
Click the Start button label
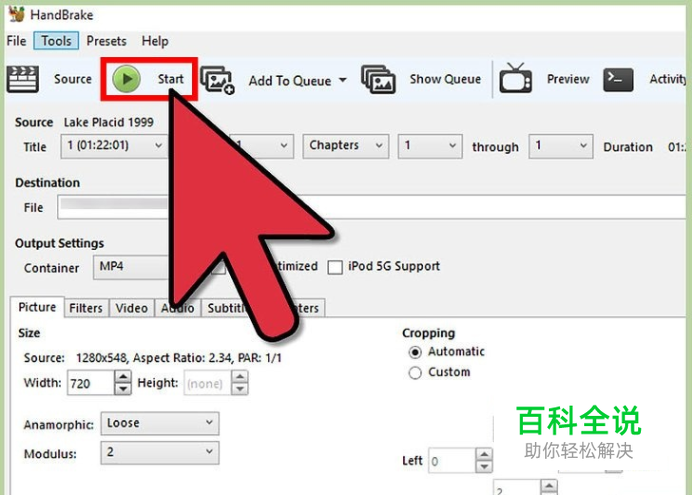(170, 79)
